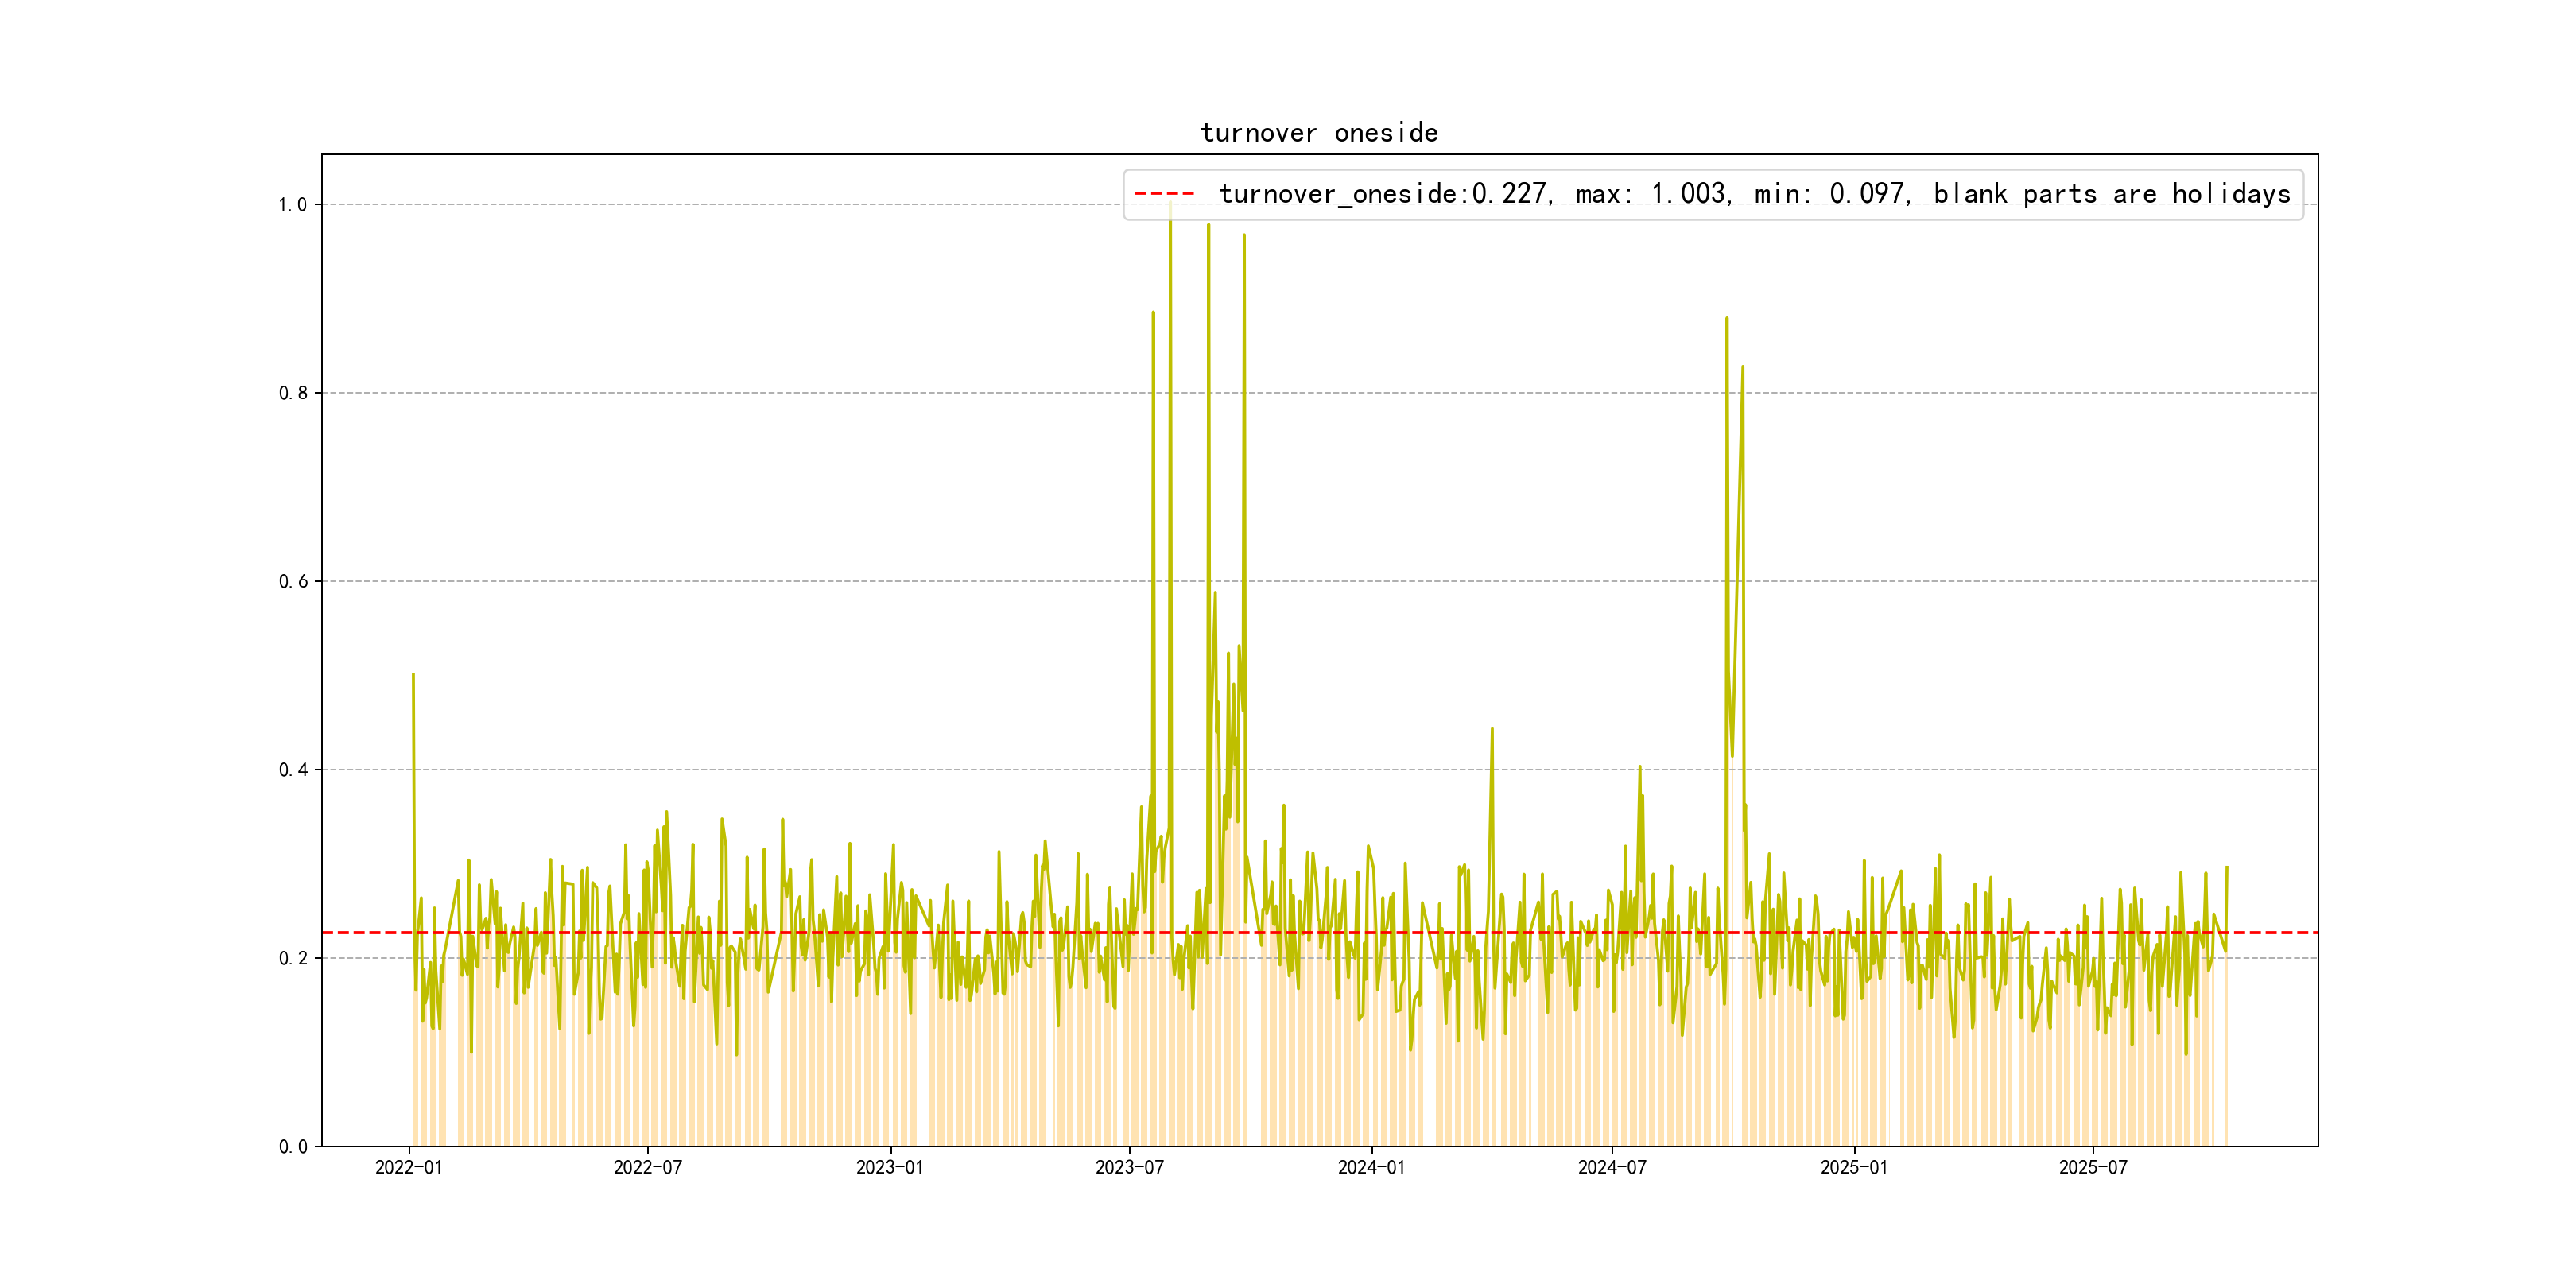This screenshot has height=1288, width=2576.
Task: Click the 'min: 0.097' text in legend
Action: click(1831, 194)
